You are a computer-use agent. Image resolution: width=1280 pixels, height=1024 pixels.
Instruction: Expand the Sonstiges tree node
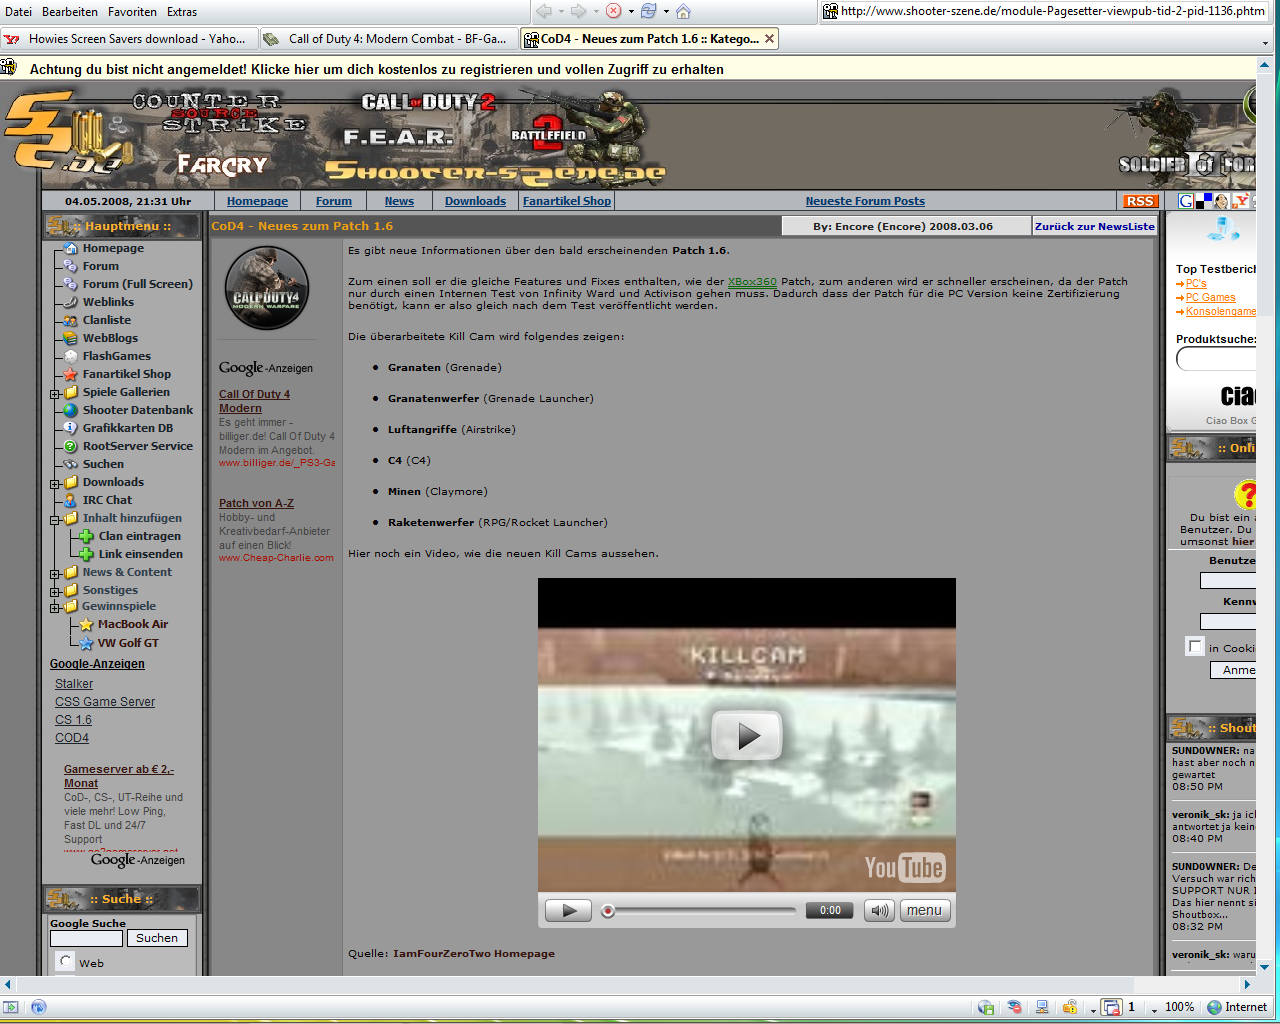(x=55, y=591)
